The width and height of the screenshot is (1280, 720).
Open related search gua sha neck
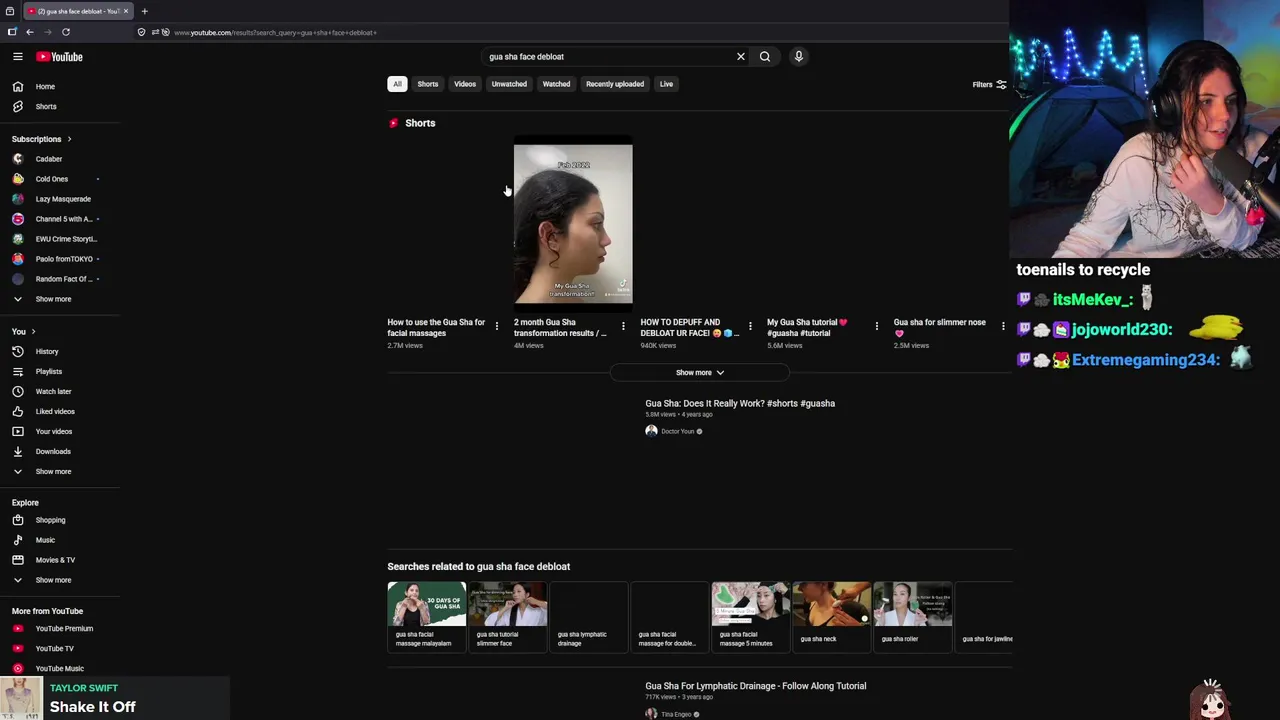point(832,616)
